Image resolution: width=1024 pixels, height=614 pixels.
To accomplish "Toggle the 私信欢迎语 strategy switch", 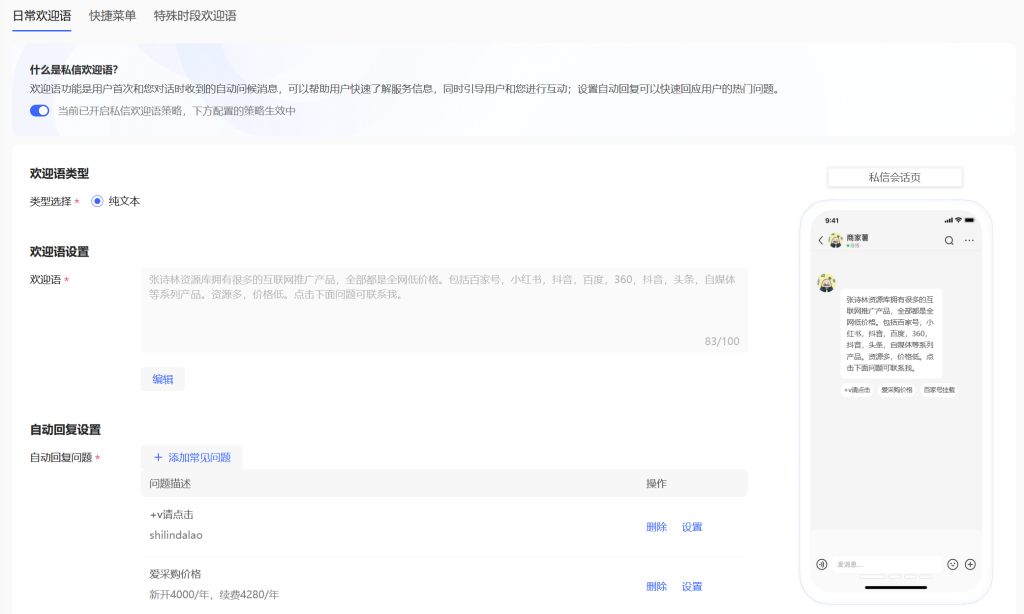I will tap(39, 111).
